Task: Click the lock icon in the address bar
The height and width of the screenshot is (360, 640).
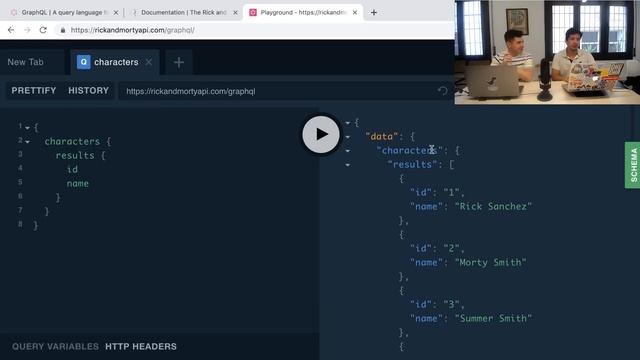Action: pos(62,30)
